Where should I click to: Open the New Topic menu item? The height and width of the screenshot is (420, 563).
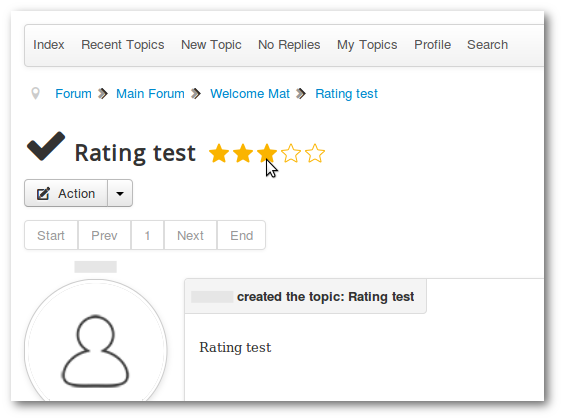[211, 45]
